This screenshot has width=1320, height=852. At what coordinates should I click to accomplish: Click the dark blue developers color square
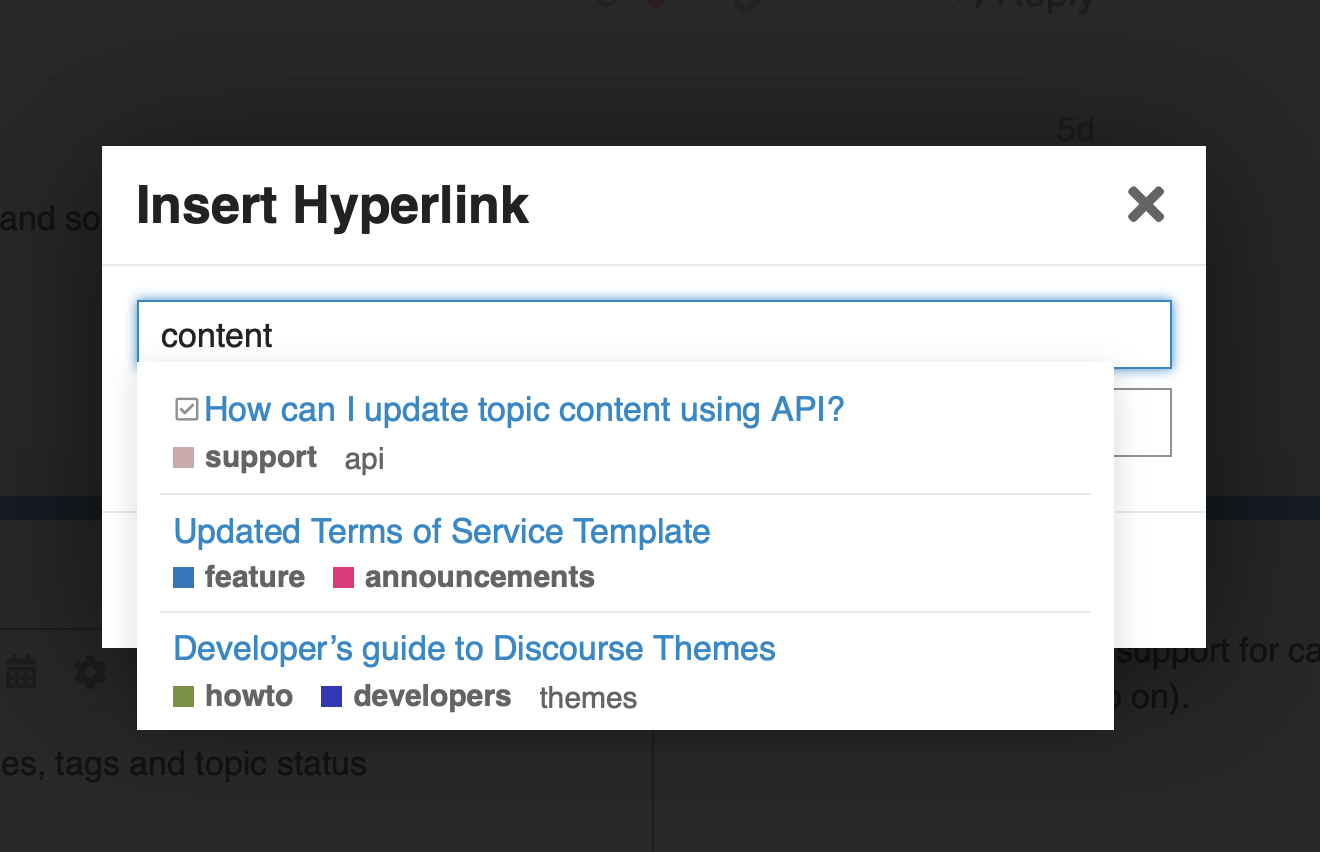point(332,696)
